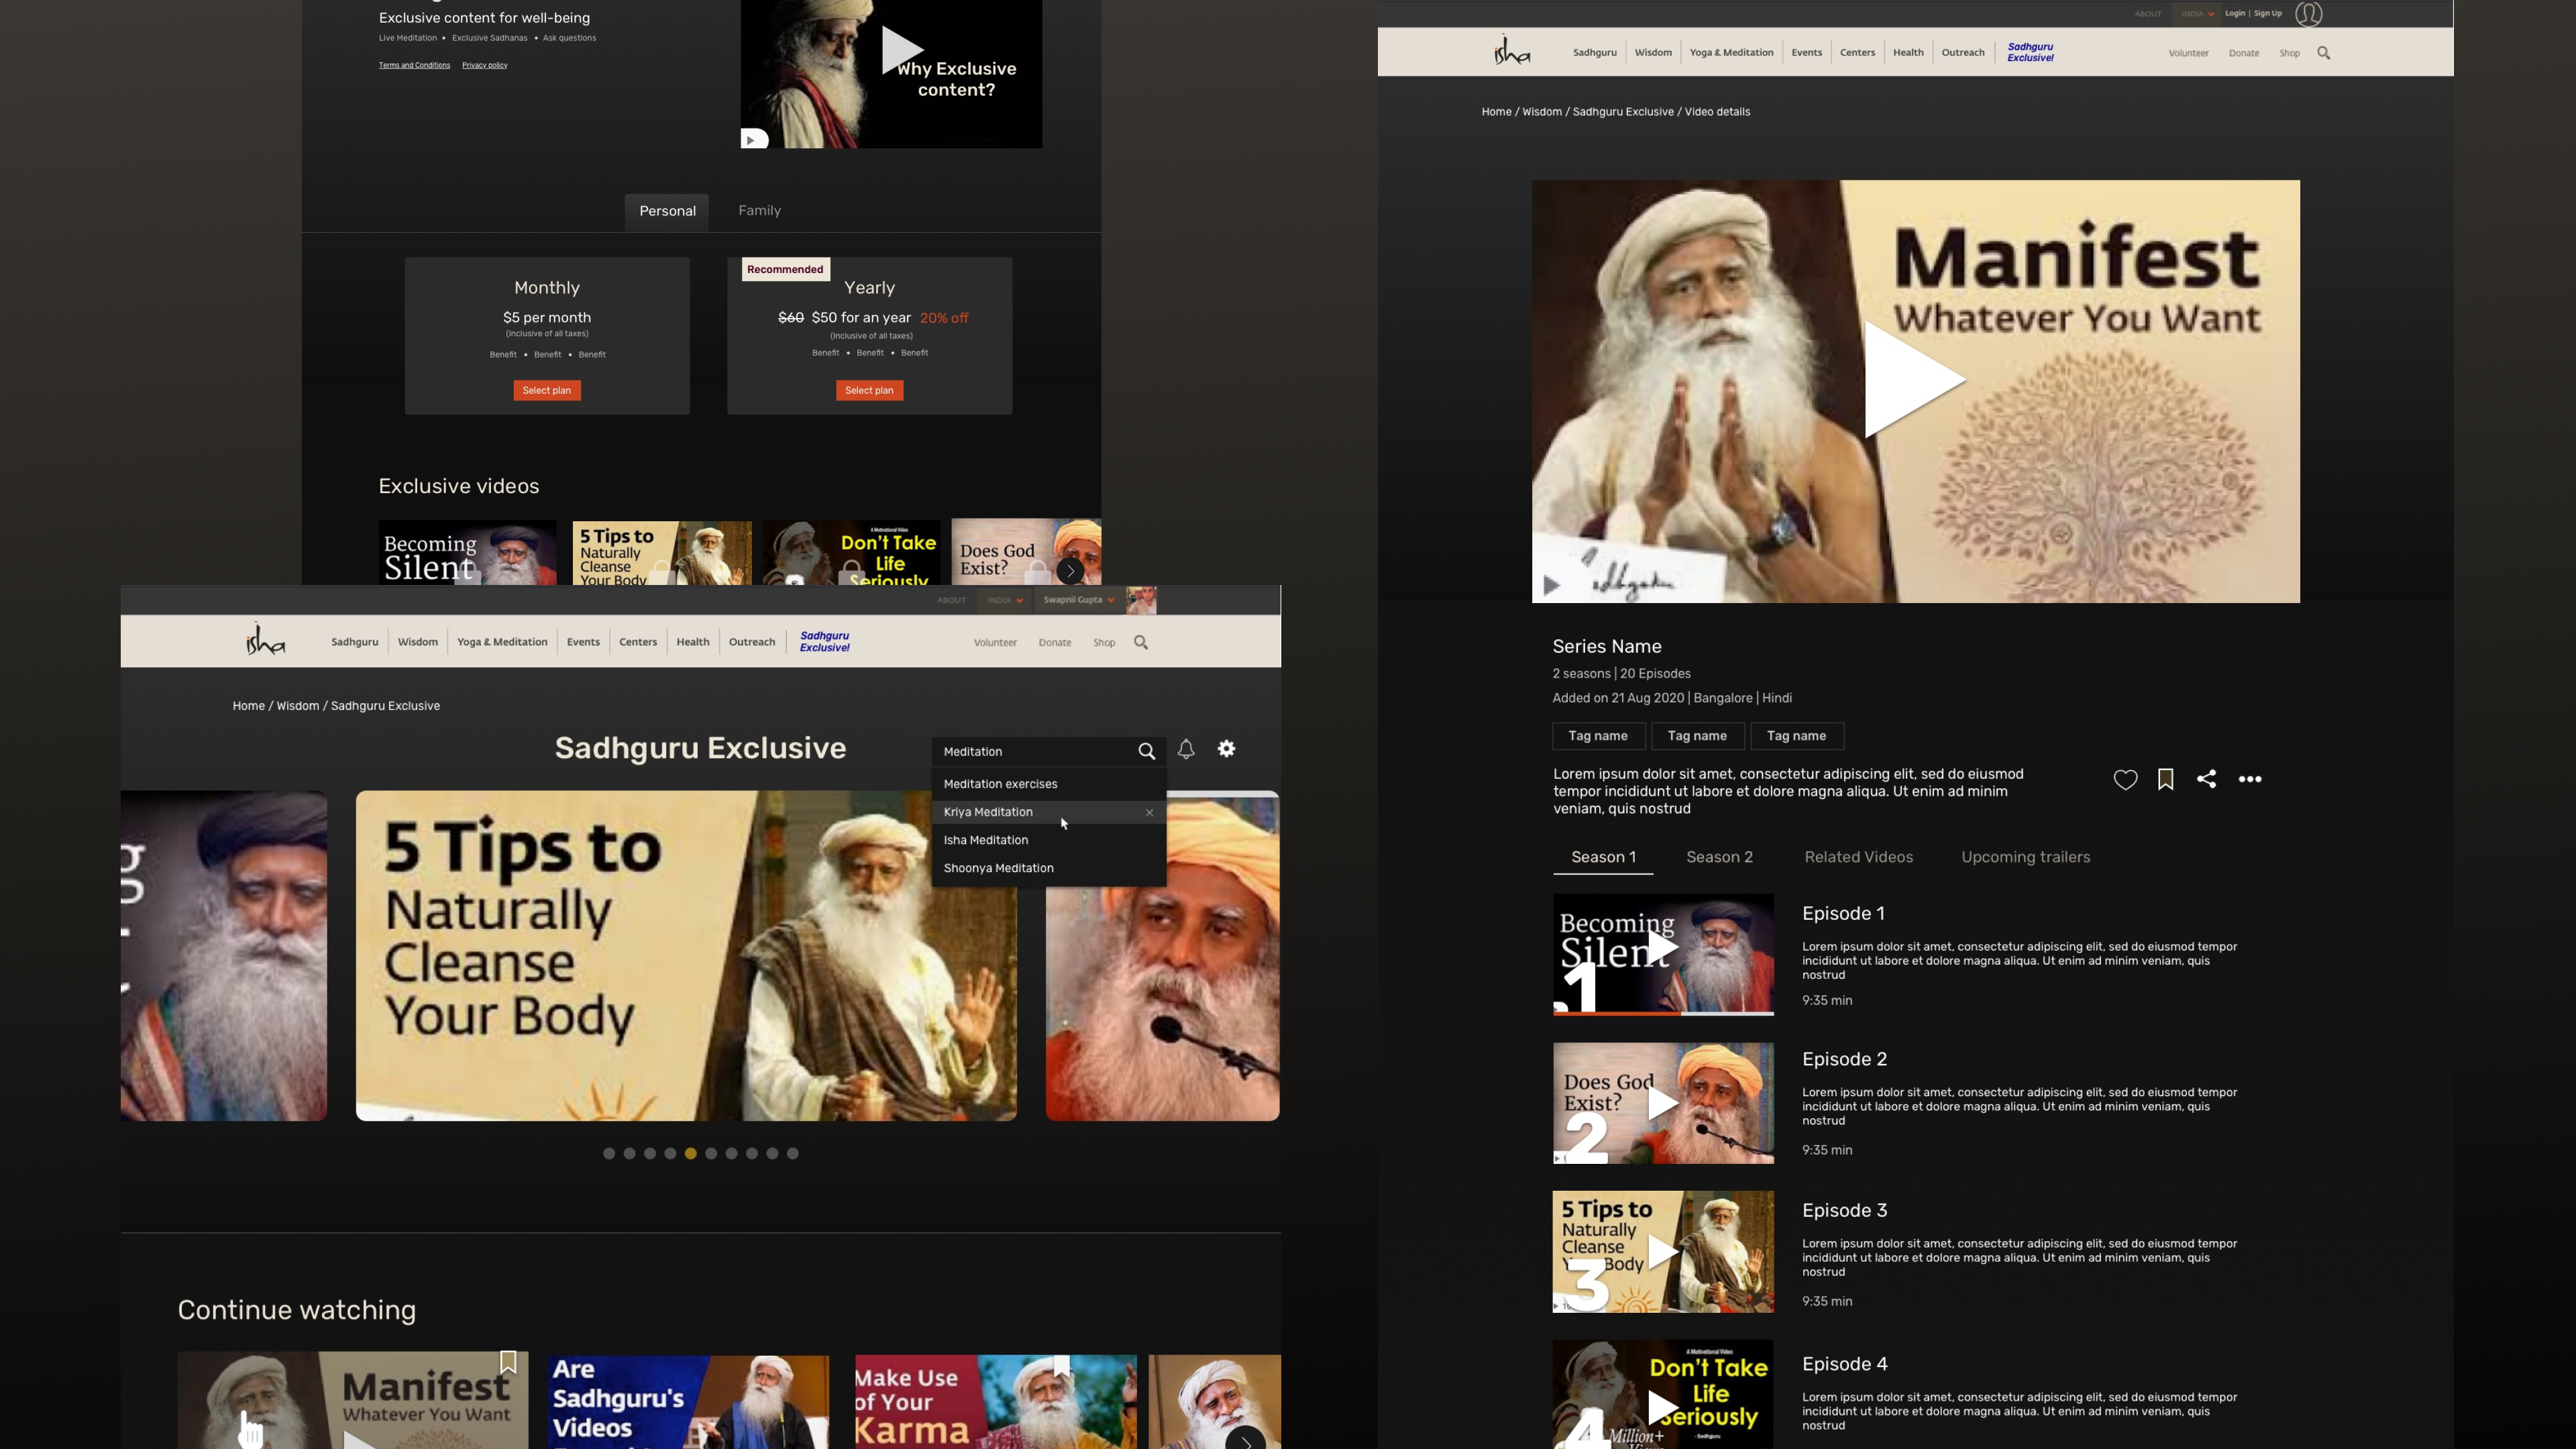The height and width of the screenshot is (1449, 2576).
Task: Play Episode 3 5 Tips thumbnail
Action: coord(1662,1252)
